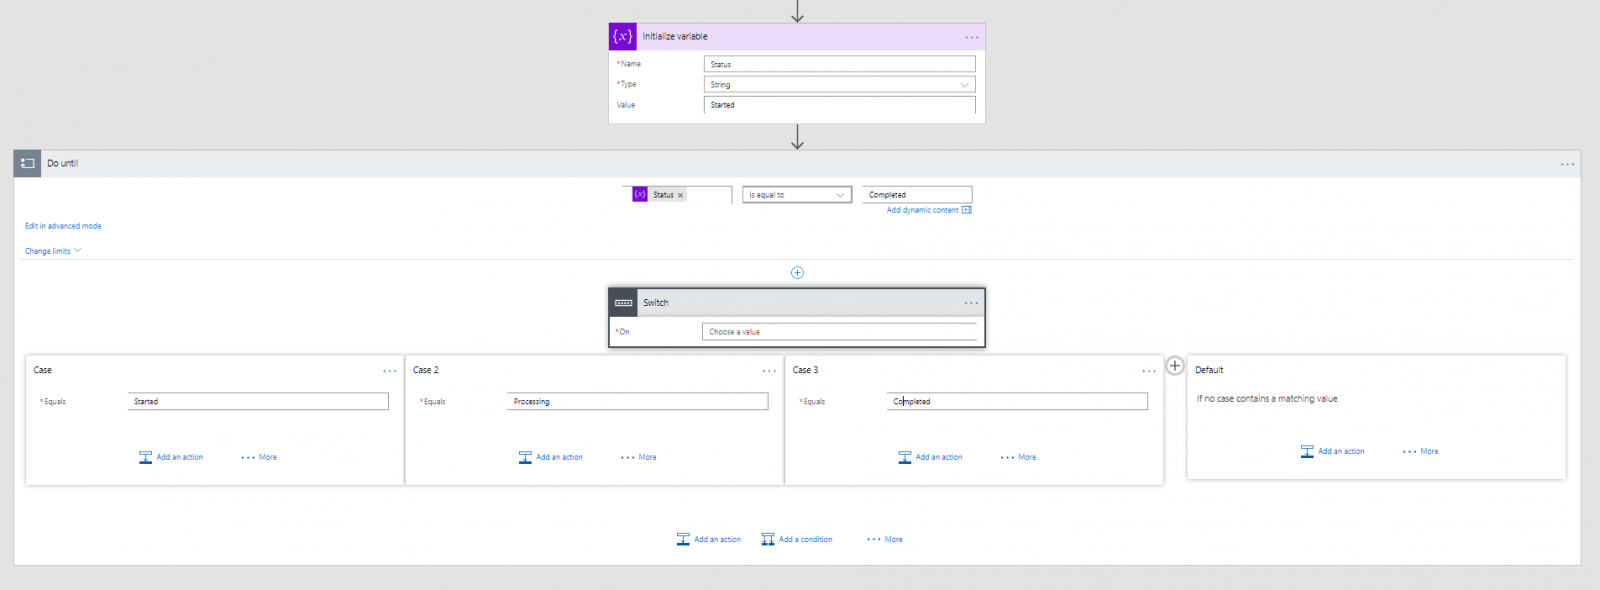This screenshot has height=590, width=1600.
Task: Click the Do until loop icon
Action: 27,164
